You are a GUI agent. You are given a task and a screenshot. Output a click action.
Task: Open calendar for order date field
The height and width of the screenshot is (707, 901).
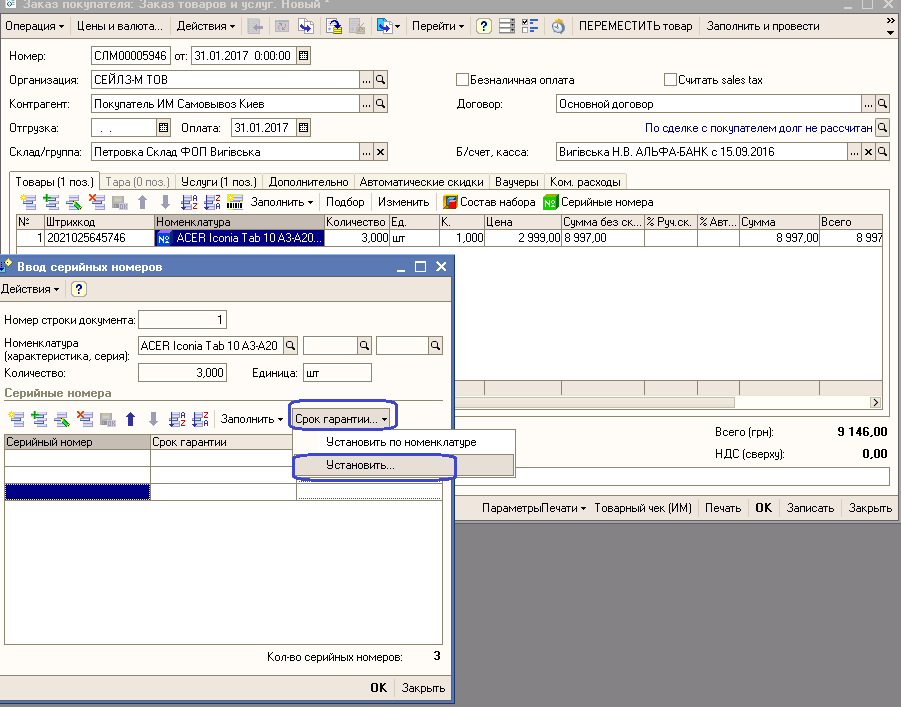point(304,56)
